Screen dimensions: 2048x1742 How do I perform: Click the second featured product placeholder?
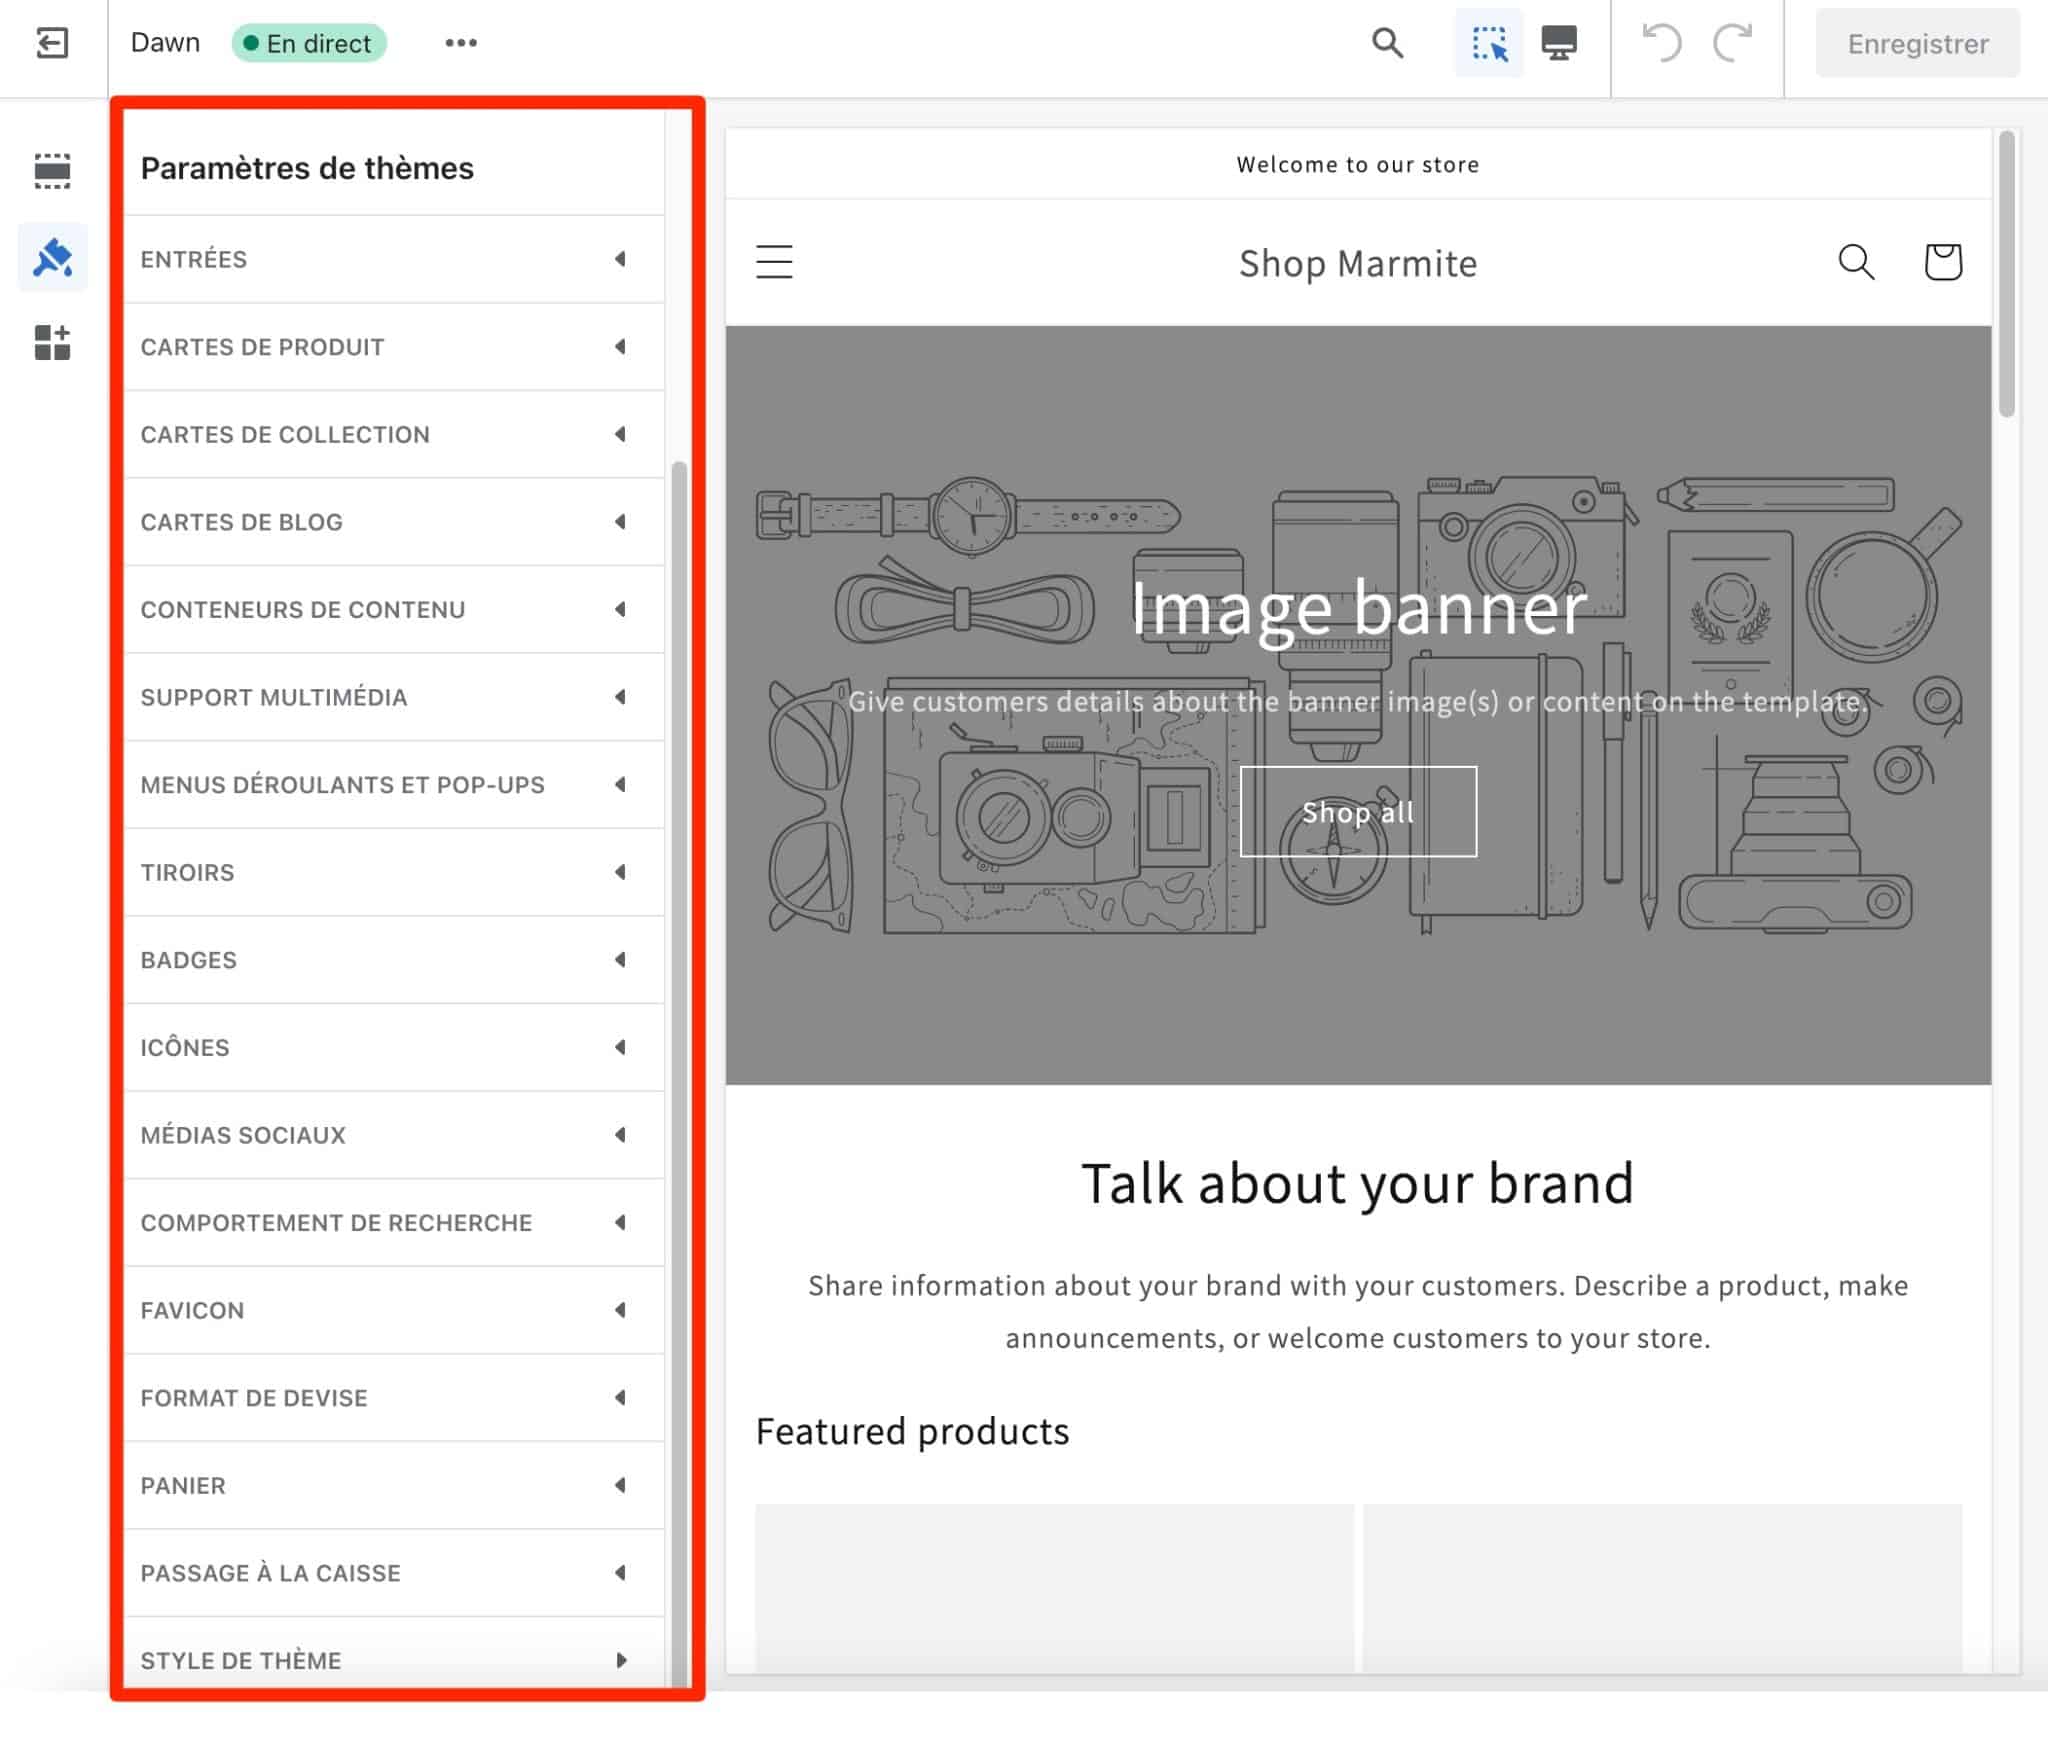pos(1662,1588)
